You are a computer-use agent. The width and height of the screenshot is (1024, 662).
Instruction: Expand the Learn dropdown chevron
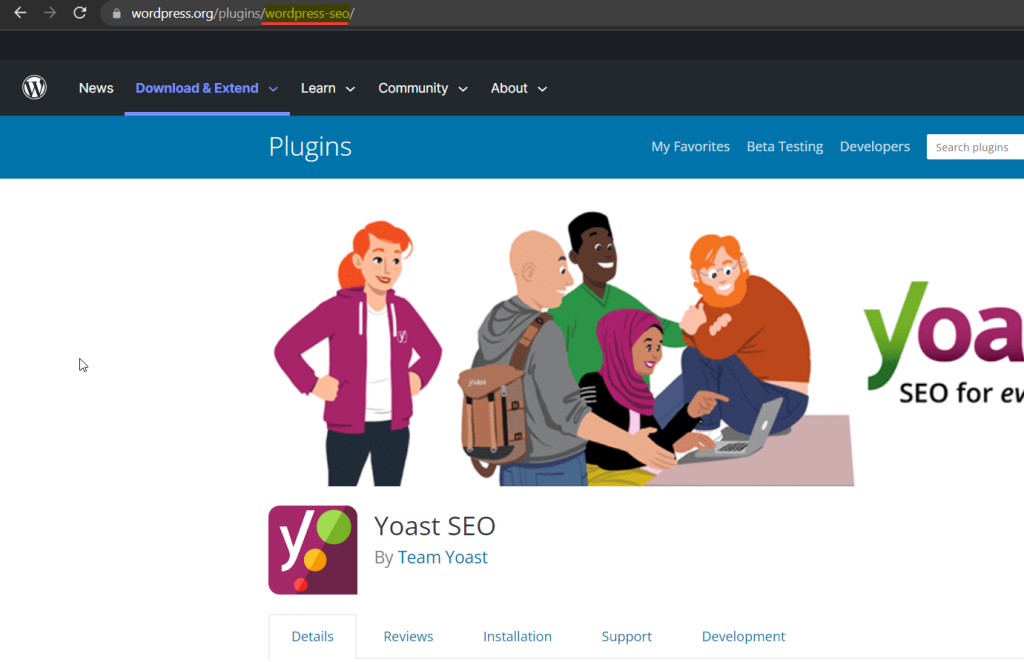350,89
